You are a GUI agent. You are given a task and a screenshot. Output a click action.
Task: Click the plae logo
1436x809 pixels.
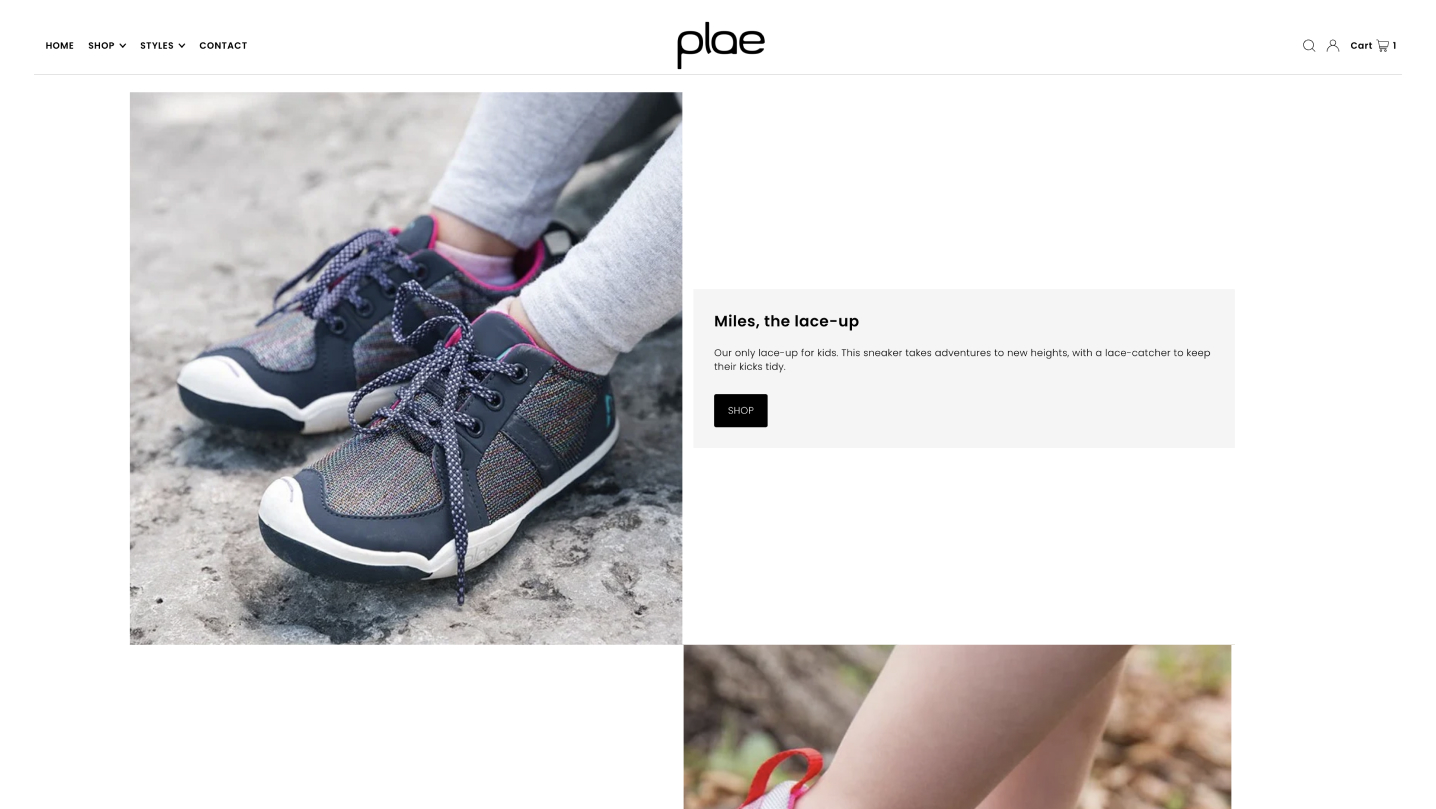pos(720,45)
